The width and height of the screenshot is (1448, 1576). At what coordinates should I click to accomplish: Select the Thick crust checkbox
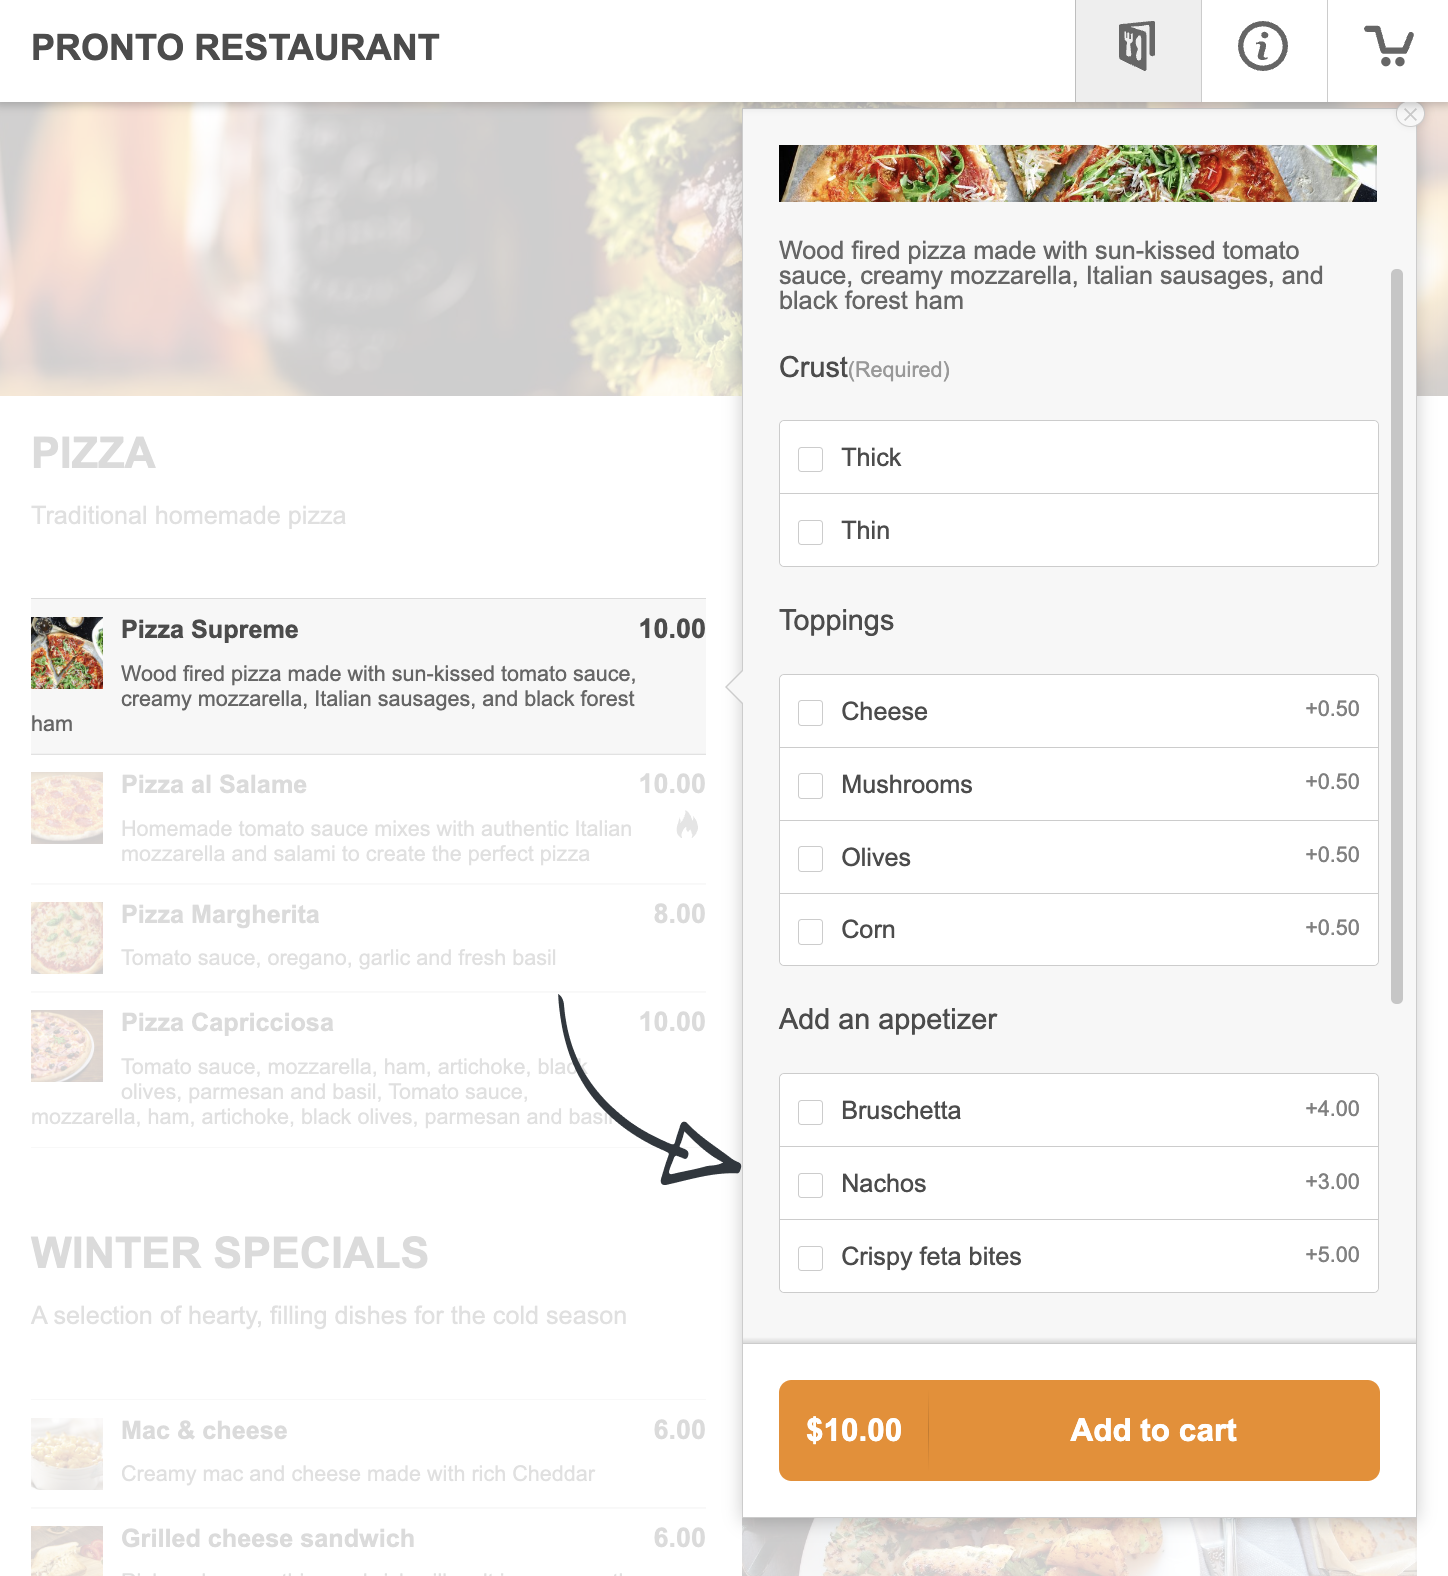[811, 459]
